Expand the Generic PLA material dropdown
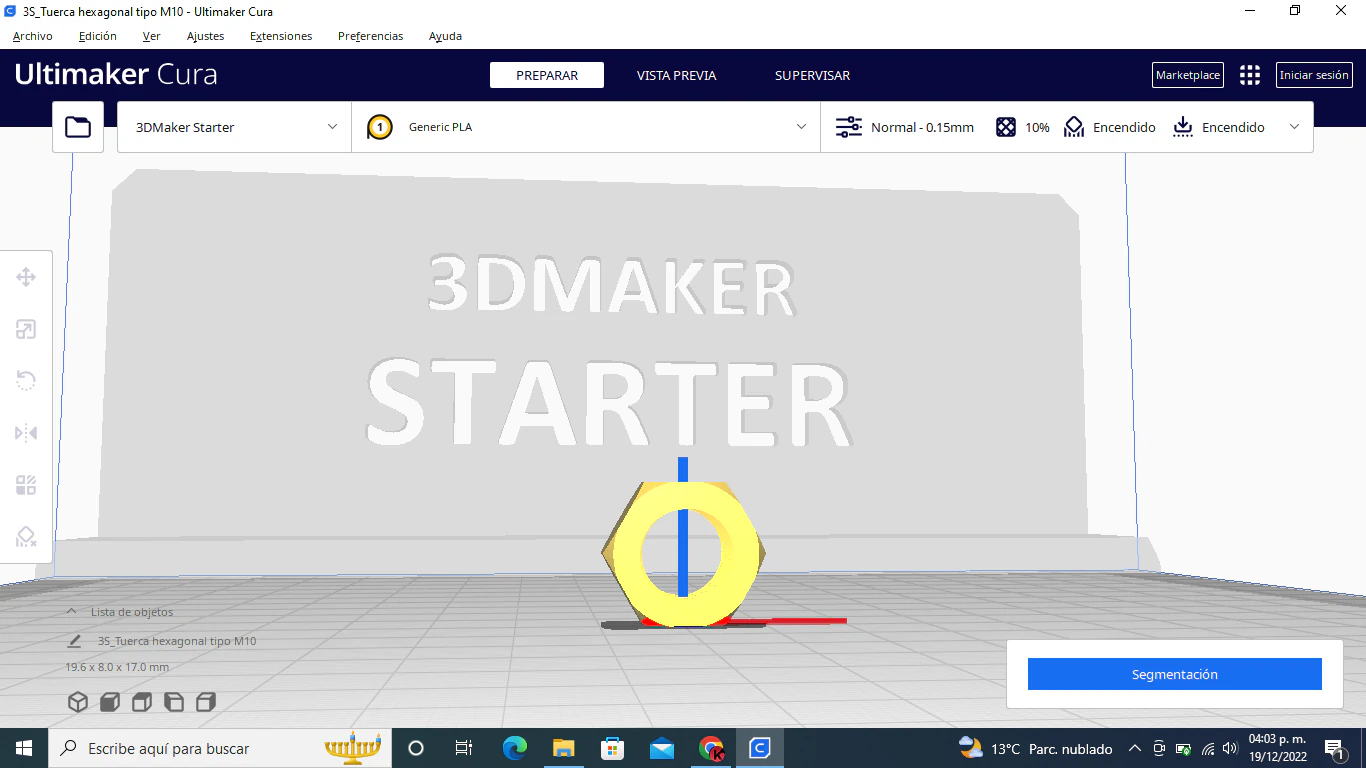The image size is (1366, 768). pos(586,127)
